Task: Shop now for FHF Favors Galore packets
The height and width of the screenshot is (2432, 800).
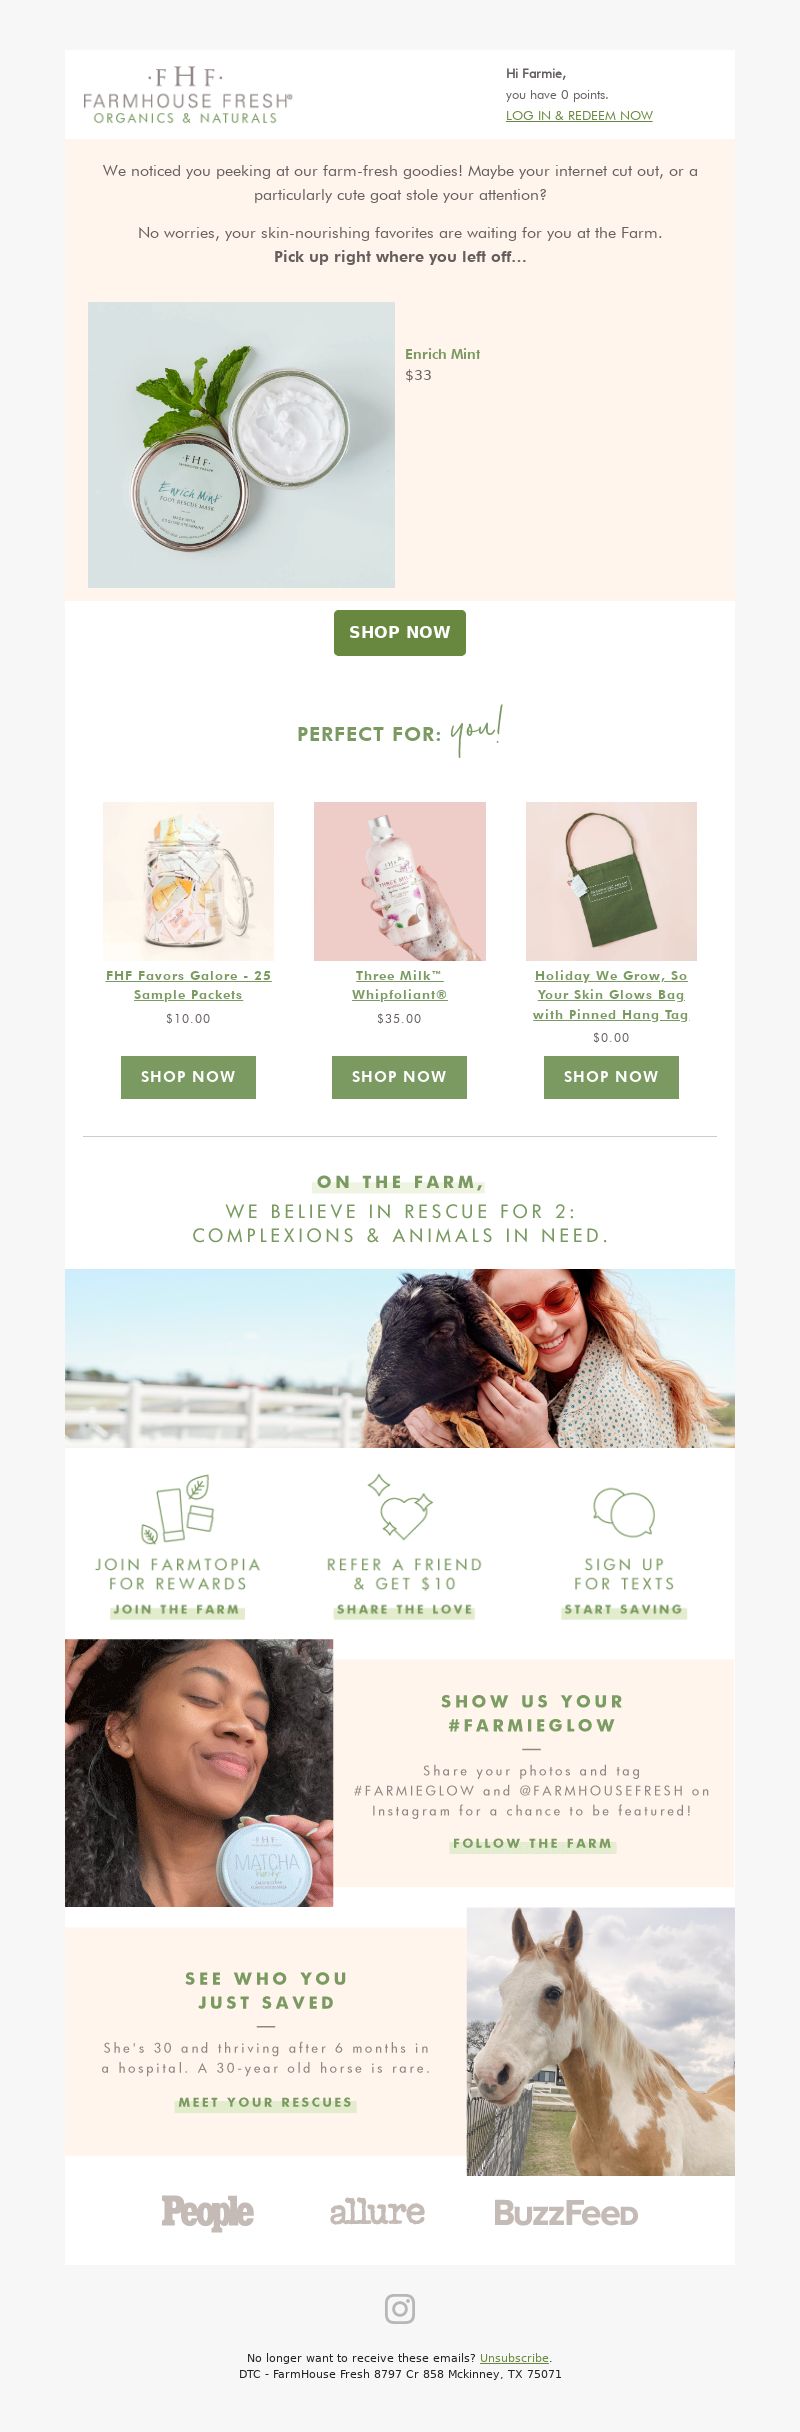Action: coord(188,1077)
